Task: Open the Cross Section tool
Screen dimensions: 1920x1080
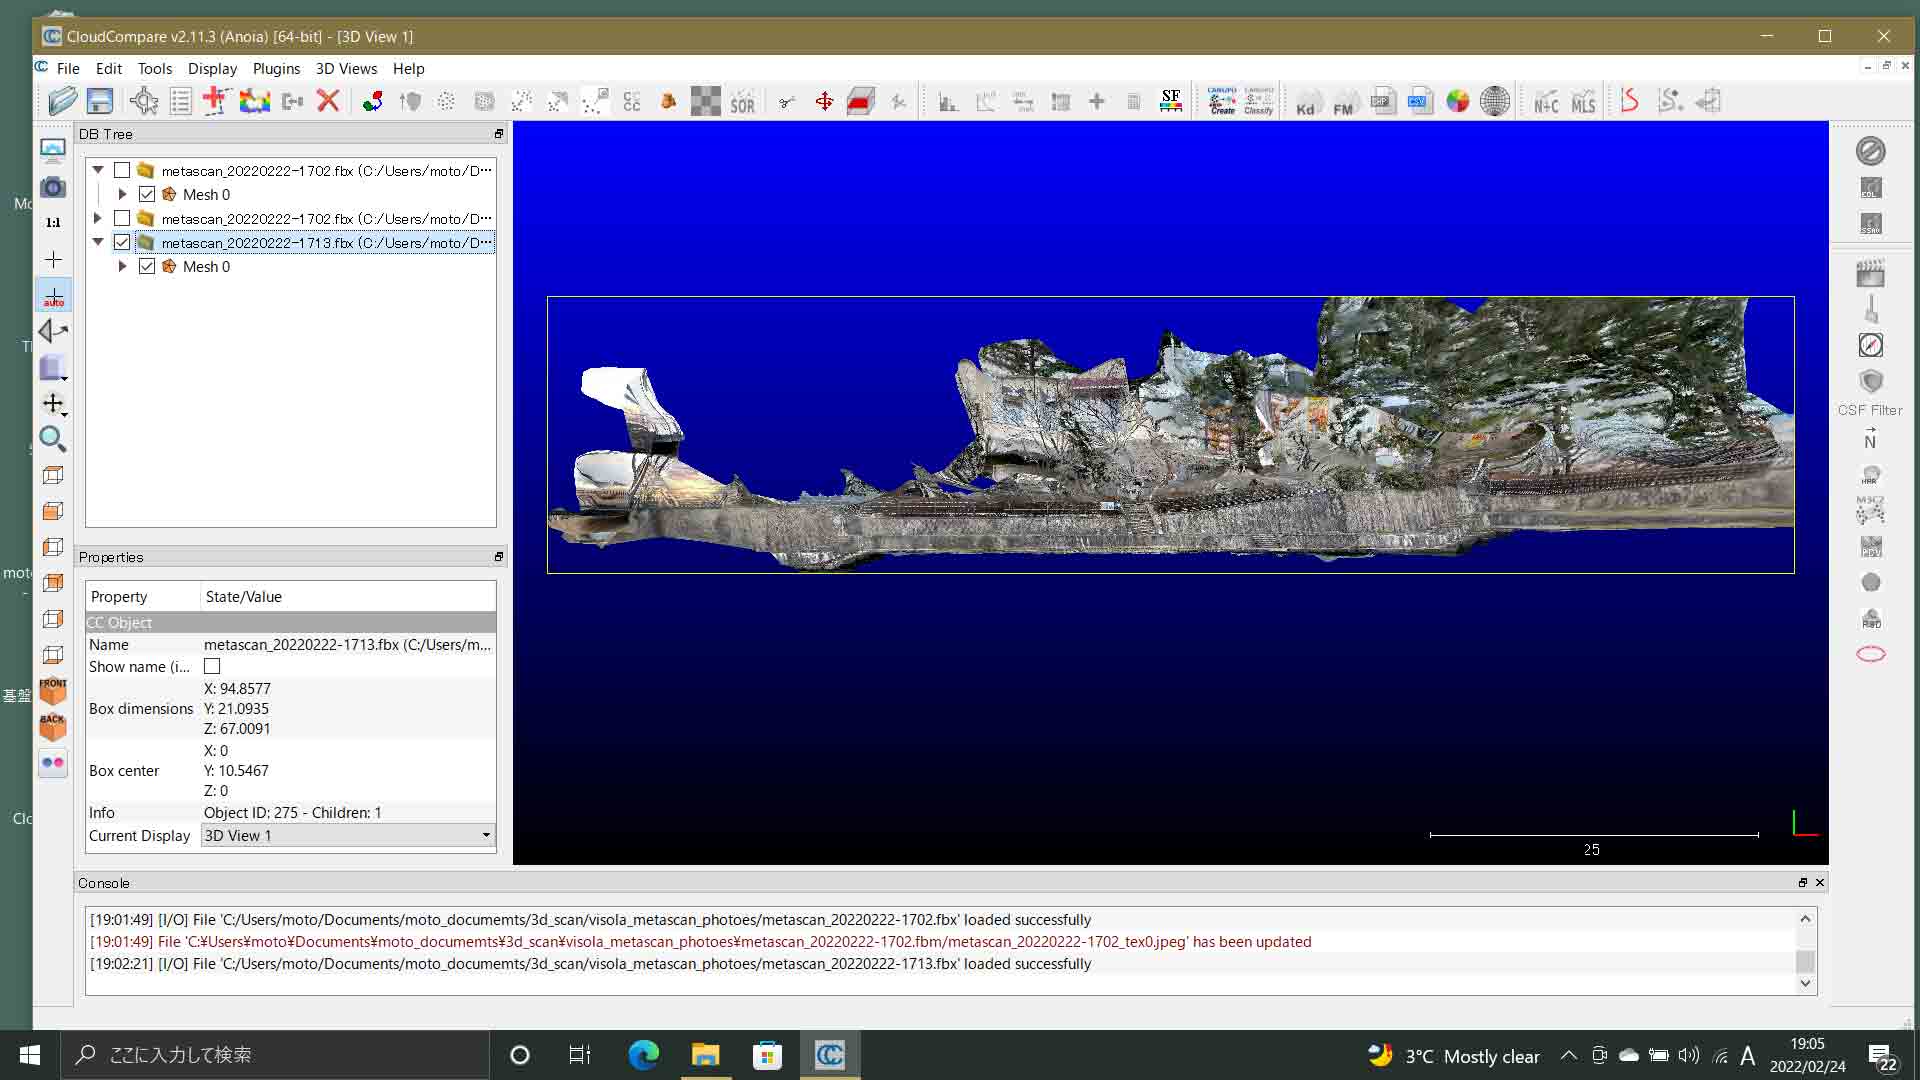Action: (861, 101)
